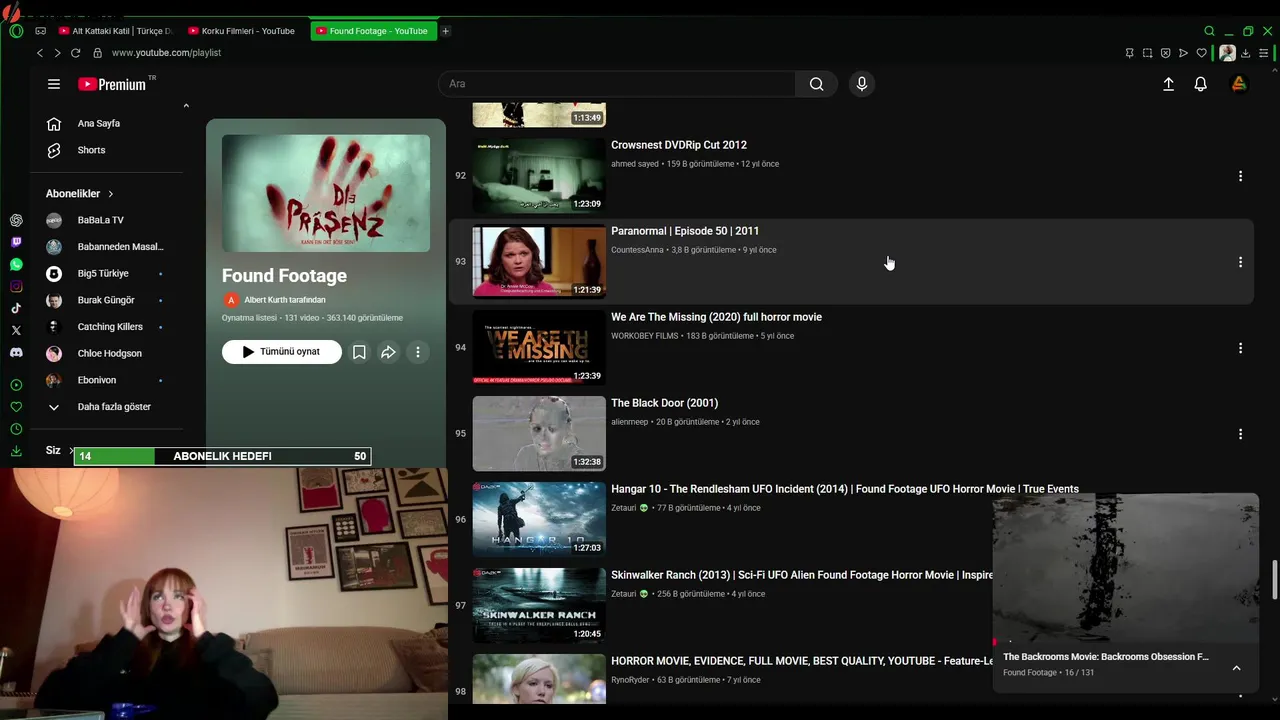
Task: Start voice search with microphone
Action: pyautogui.click(x=862, y=84)
